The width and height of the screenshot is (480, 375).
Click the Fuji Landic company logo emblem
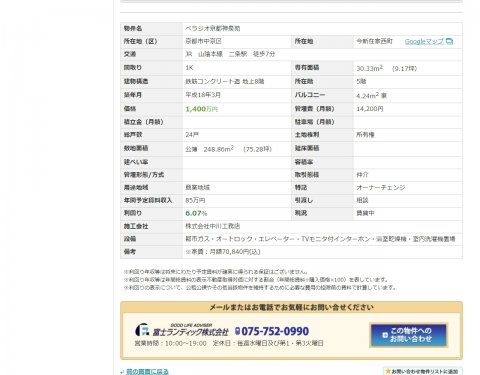click(142, 330)
